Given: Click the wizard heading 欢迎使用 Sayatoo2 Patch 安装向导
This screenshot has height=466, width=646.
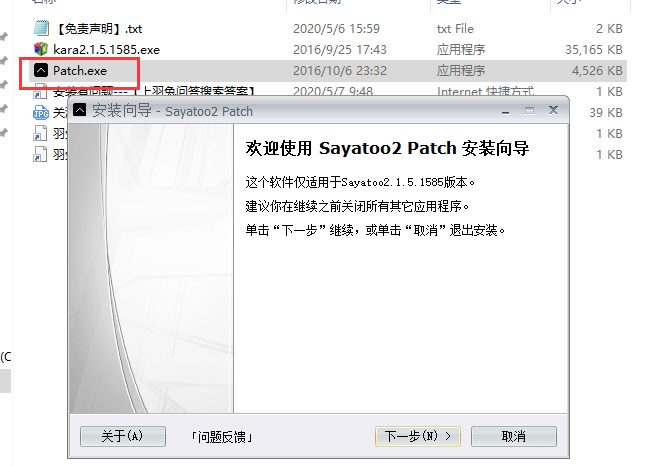Looking at the screenshot, I should click(387, 148).
